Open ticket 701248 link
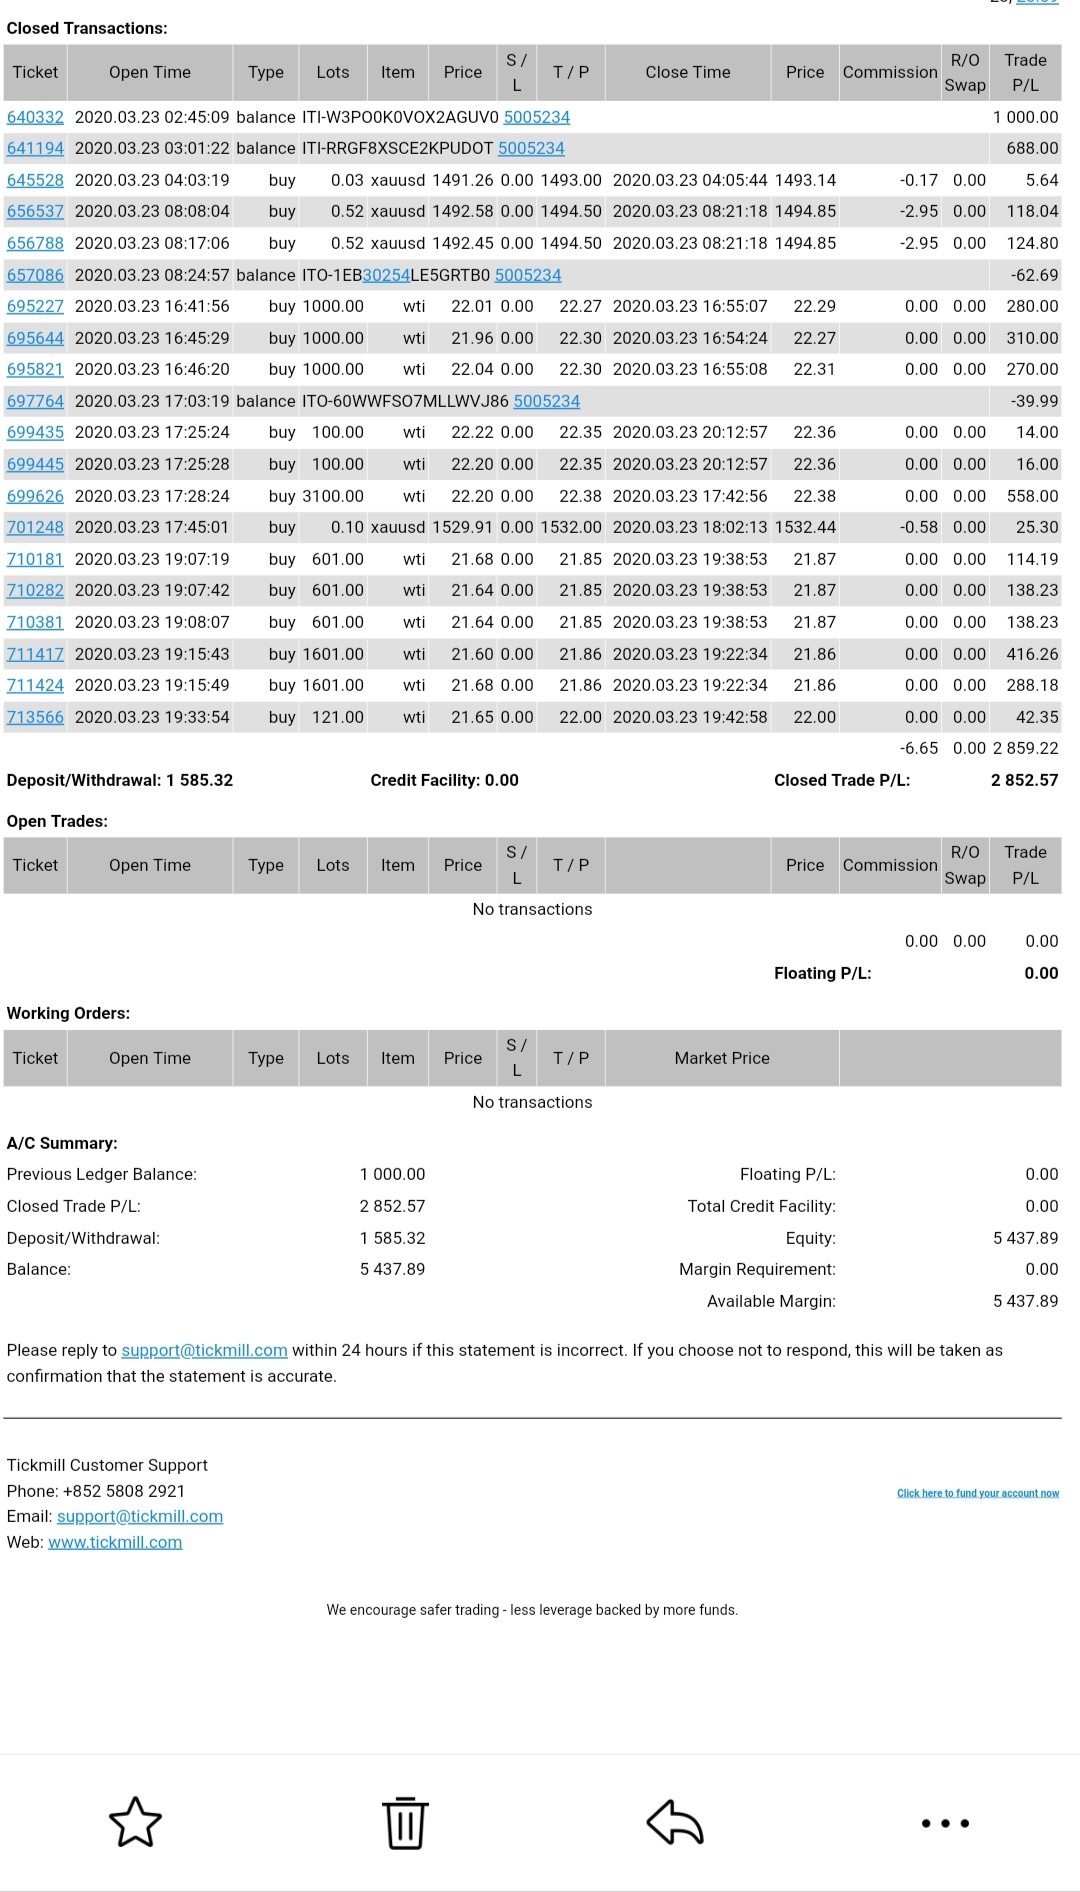The width and height of the screenshot is (1080, 1892). 35,527
